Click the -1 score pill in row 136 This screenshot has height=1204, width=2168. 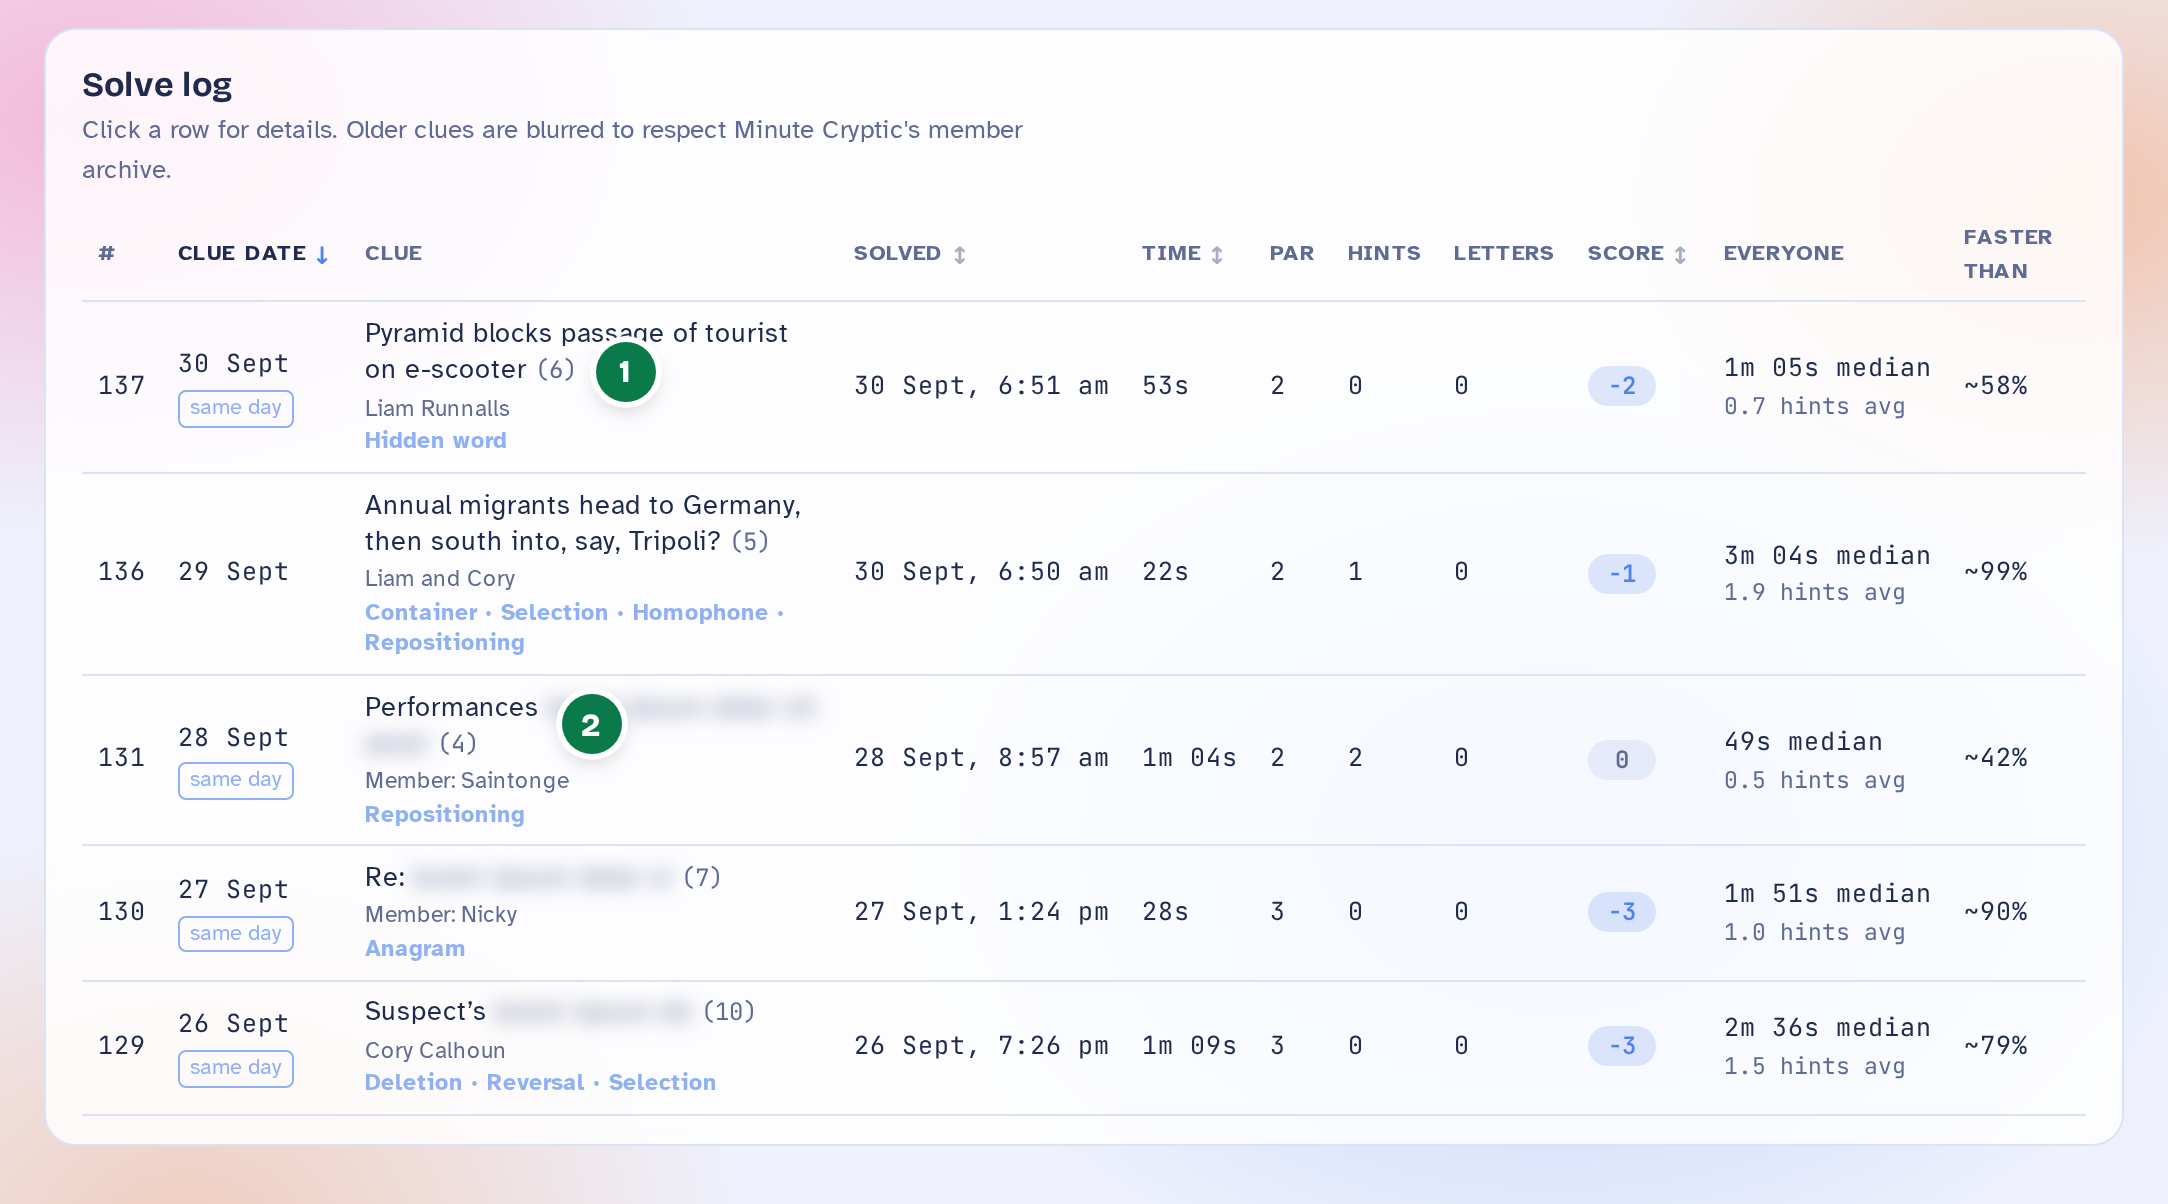[x=1621, y=573]
